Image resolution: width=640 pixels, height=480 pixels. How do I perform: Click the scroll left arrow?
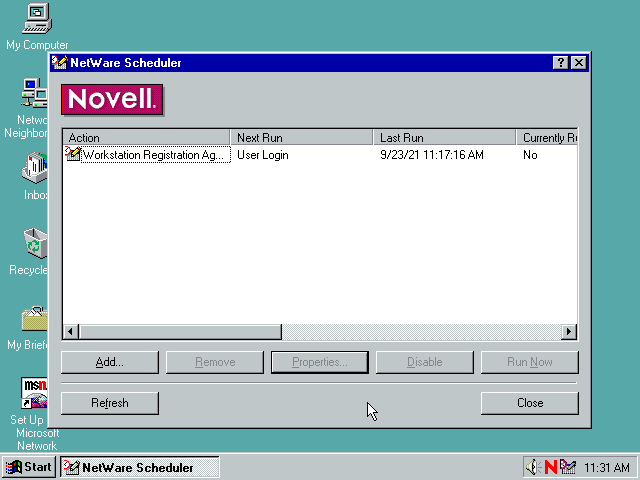pyautogui.click(x=71, y=331)
